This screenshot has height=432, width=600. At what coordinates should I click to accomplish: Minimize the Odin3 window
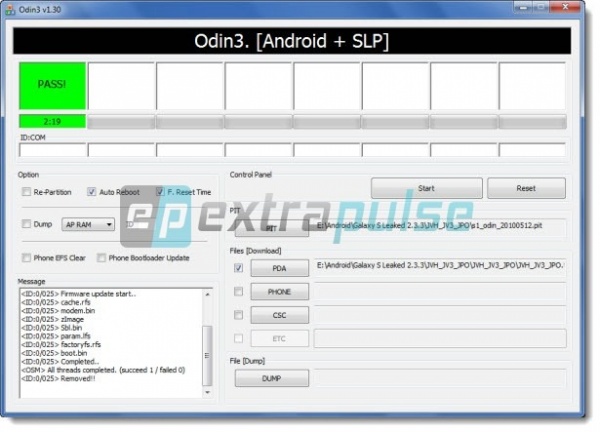[523, 7]
